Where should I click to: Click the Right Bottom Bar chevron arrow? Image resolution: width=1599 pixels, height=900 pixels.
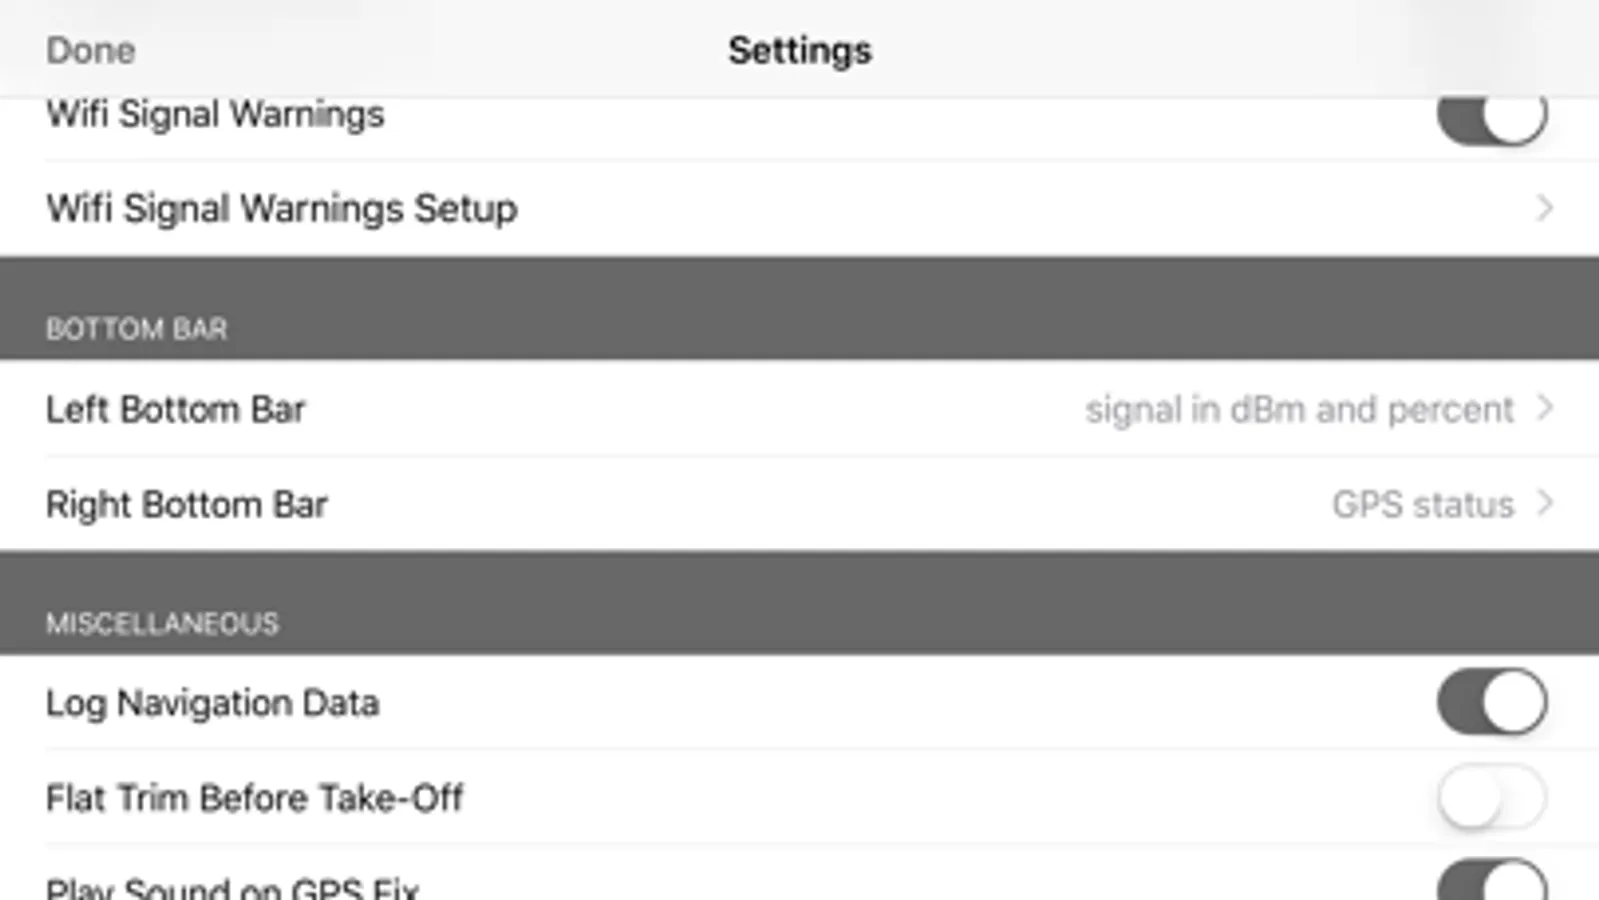pyautogui.click(x=1545, y=503)
